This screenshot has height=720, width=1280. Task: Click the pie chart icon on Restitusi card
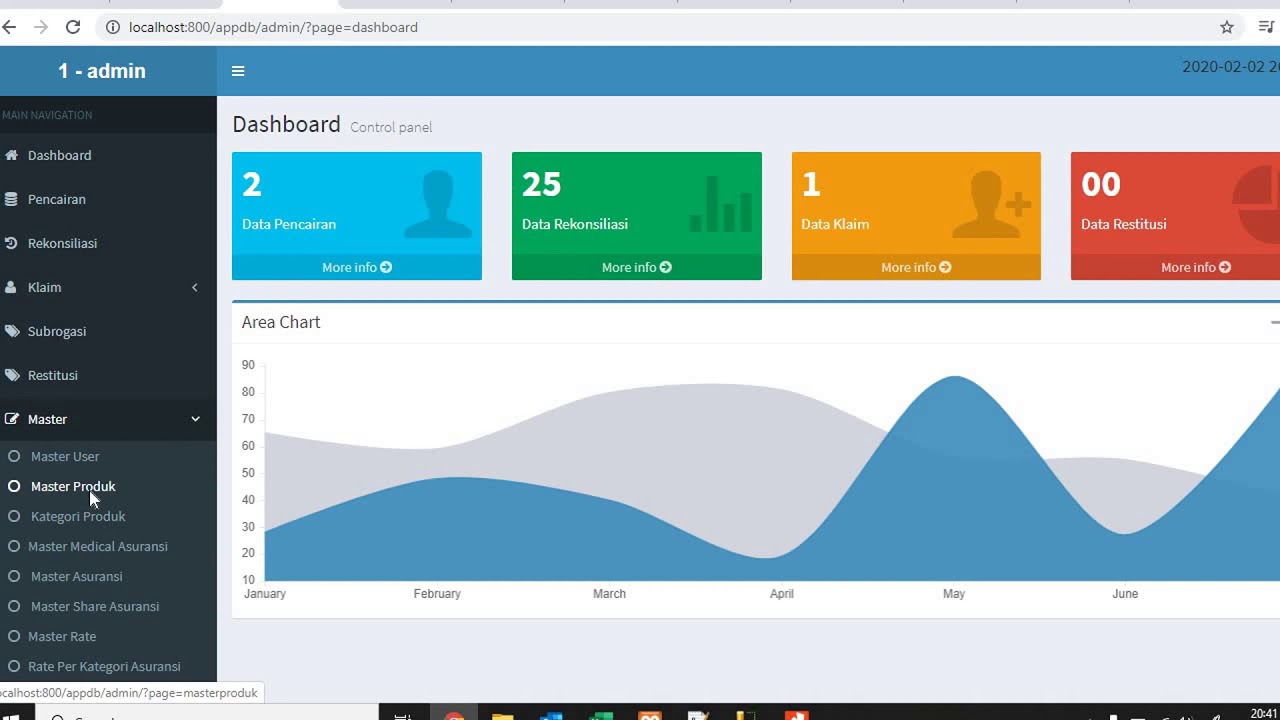coord(1256,204)
